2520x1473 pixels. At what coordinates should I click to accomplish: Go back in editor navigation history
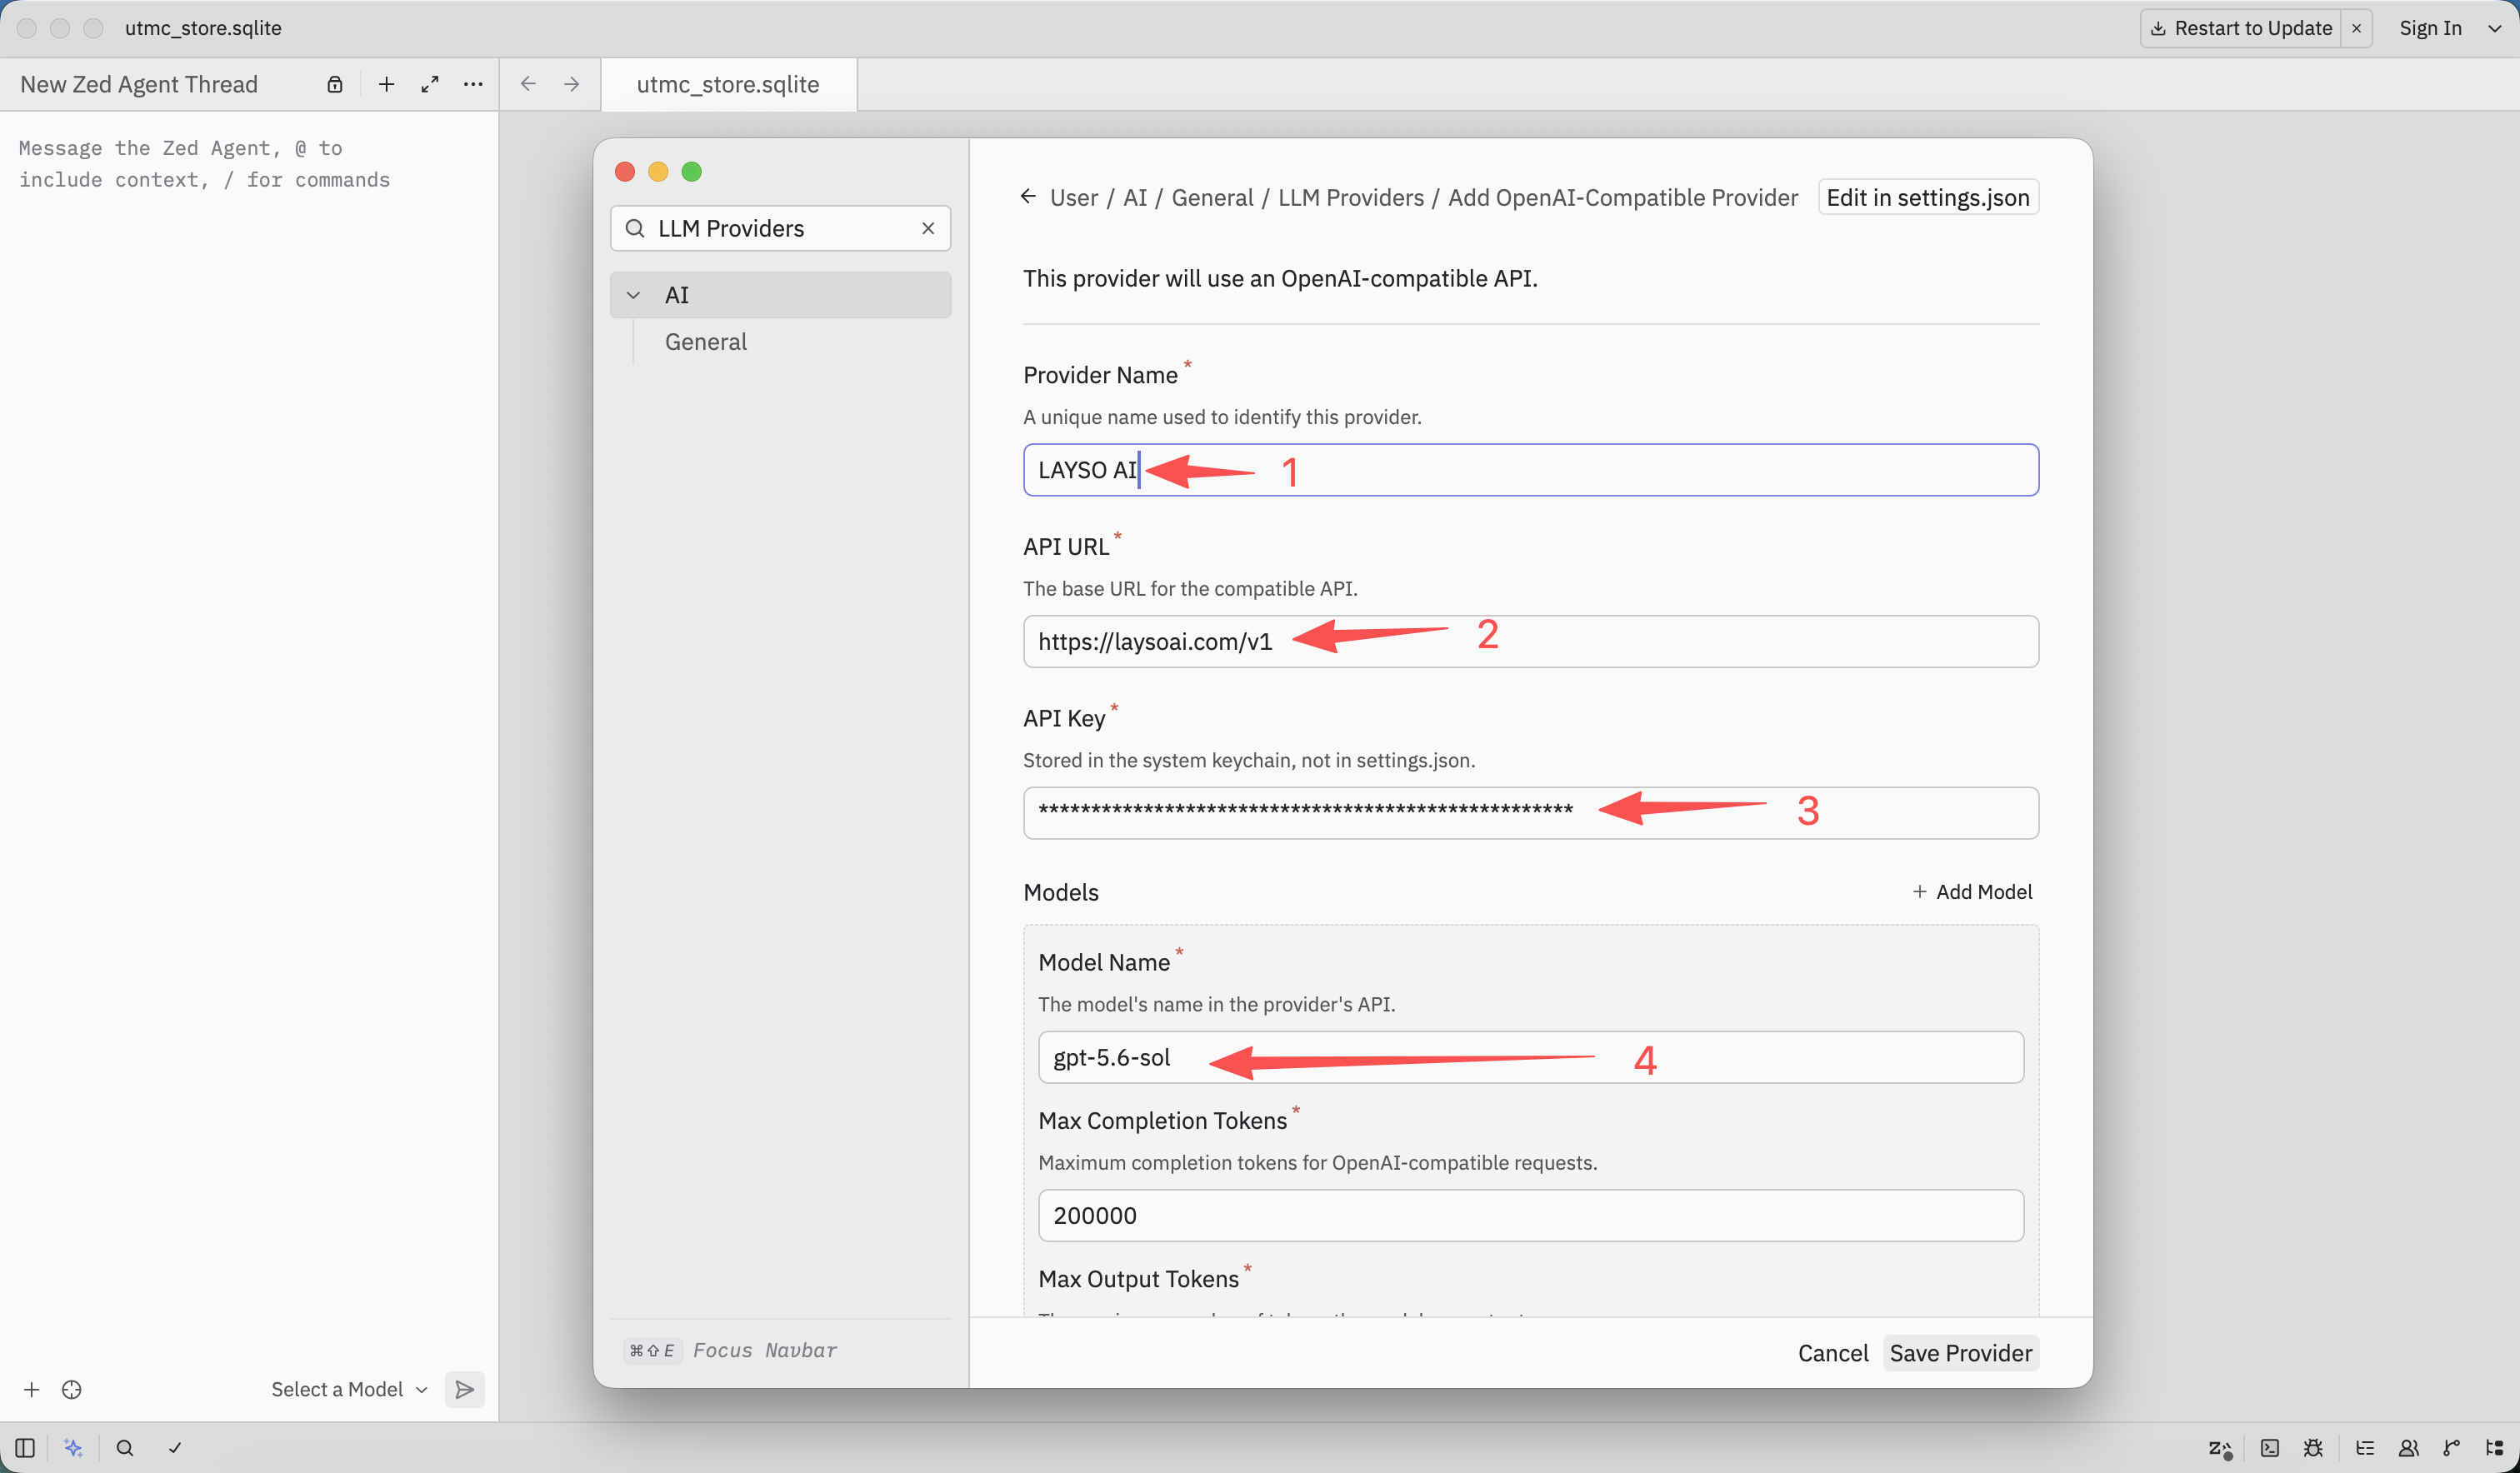[x=528, y=84]
